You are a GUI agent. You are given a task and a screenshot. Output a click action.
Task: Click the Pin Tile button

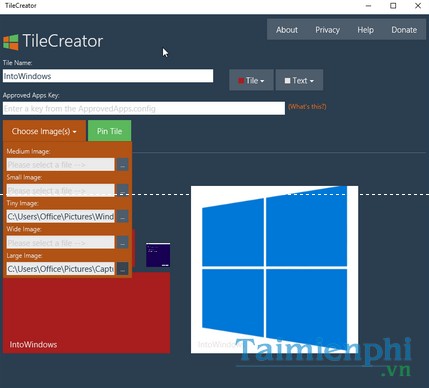coord(109,131)
